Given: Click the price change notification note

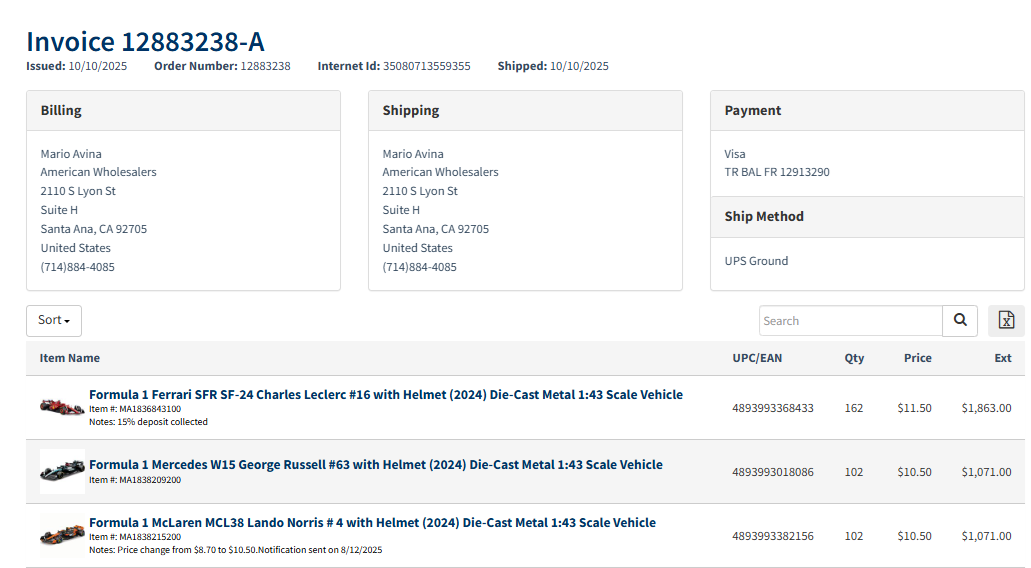Looking at the screenshot, I should point(235,550).
